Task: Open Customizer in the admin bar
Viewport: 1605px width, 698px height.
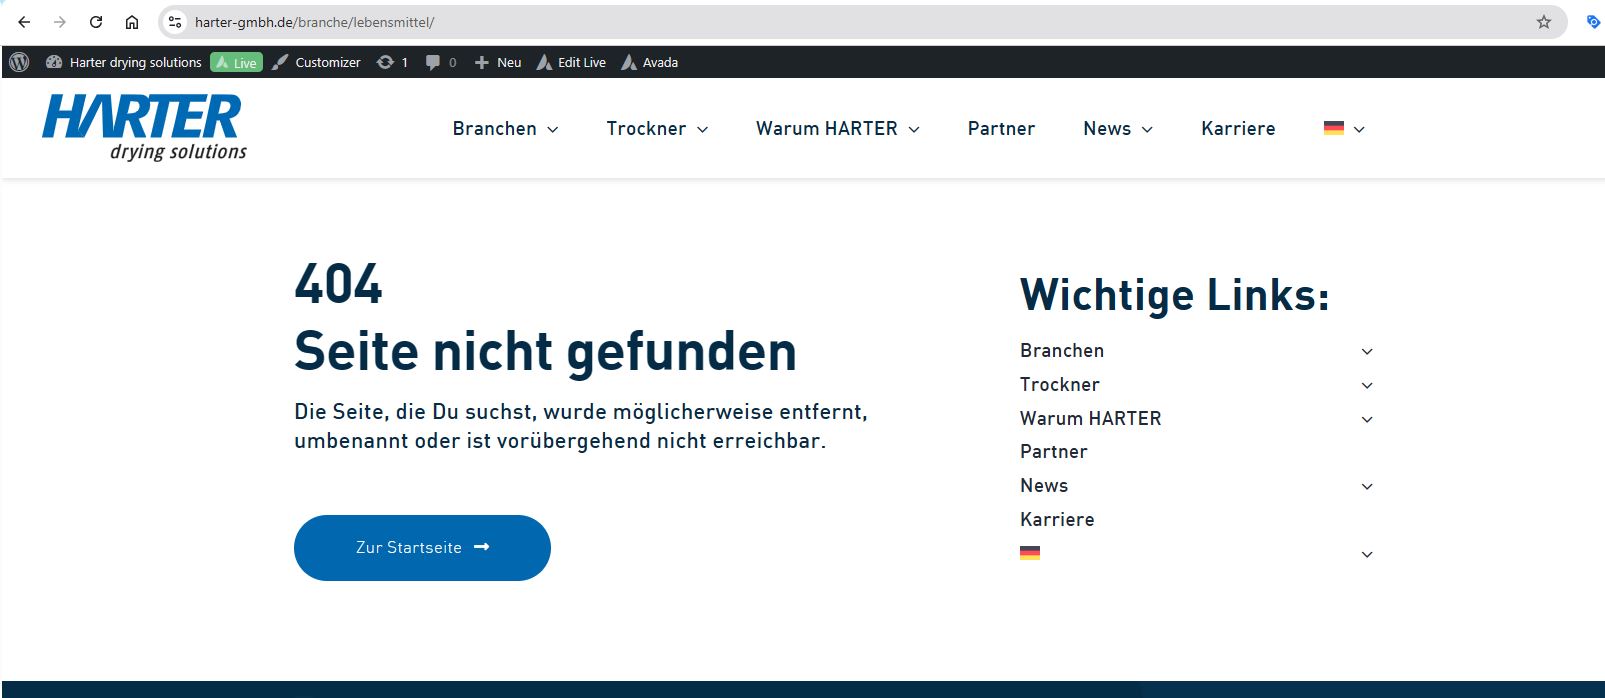Action: point(317,62)
